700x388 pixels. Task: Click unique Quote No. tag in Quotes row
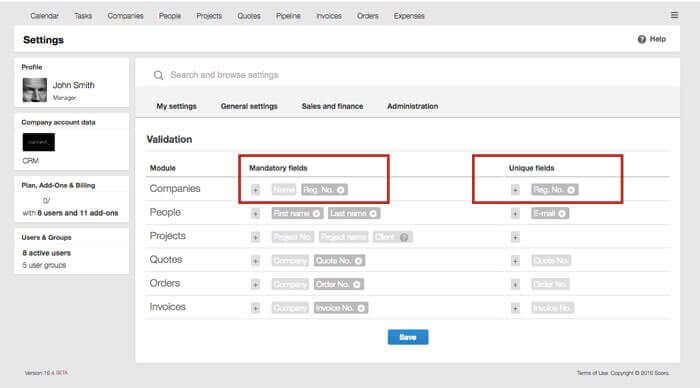[x=551, y=261]
